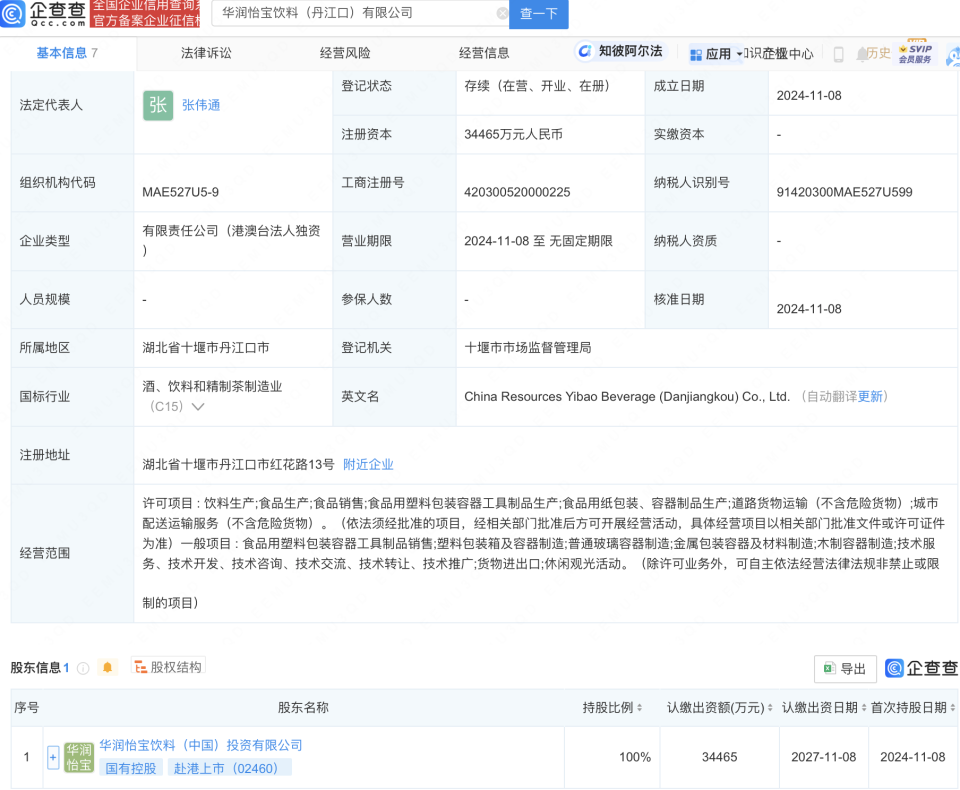Click registered address 红花路13号 text
The height and width of the screenshot is (790, 960).
pos(238,464)
